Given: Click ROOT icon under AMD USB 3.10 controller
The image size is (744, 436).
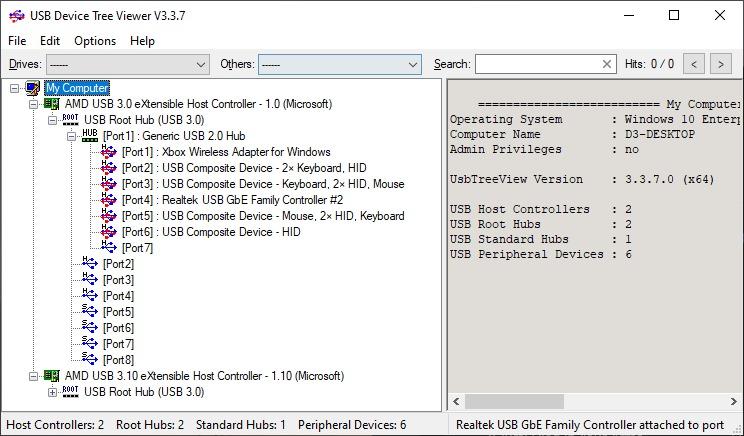Looking at the screenshot, I should 70,392.
